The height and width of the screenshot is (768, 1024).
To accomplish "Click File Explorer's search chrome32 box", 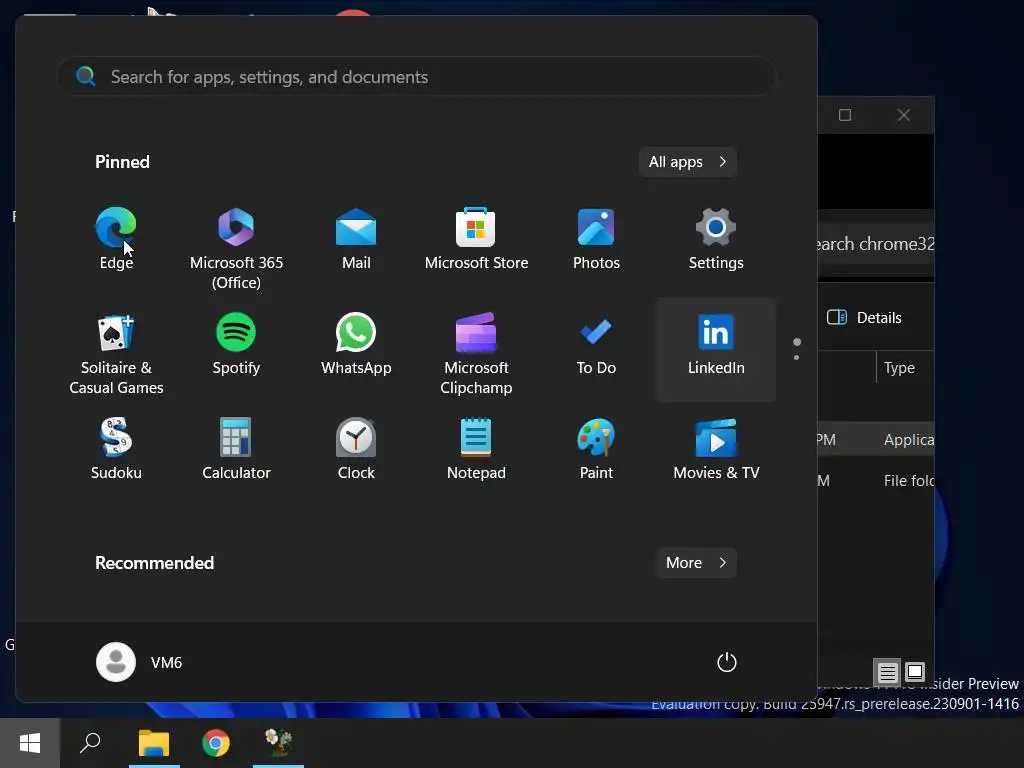I will pyautogui.click(x=876, y=244).
